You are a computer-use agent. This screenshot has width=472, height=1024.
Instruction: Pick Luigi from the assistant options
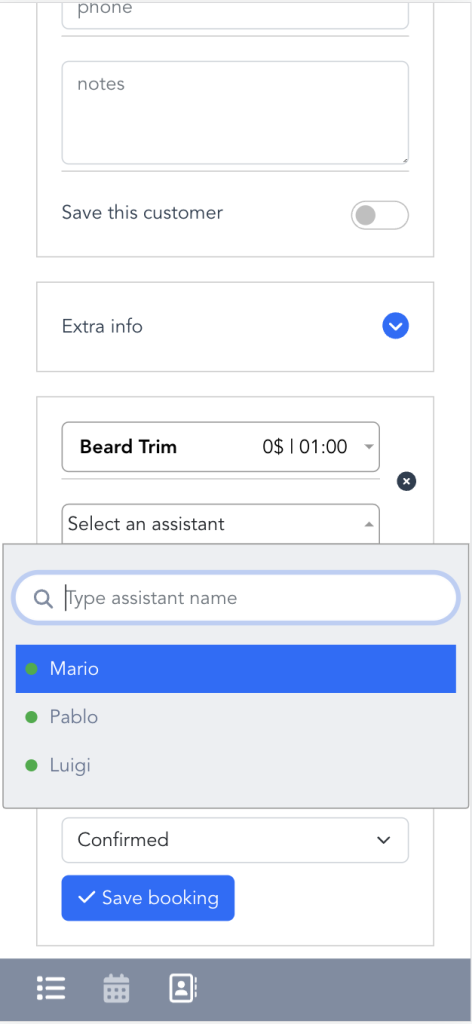pos(236,765)
